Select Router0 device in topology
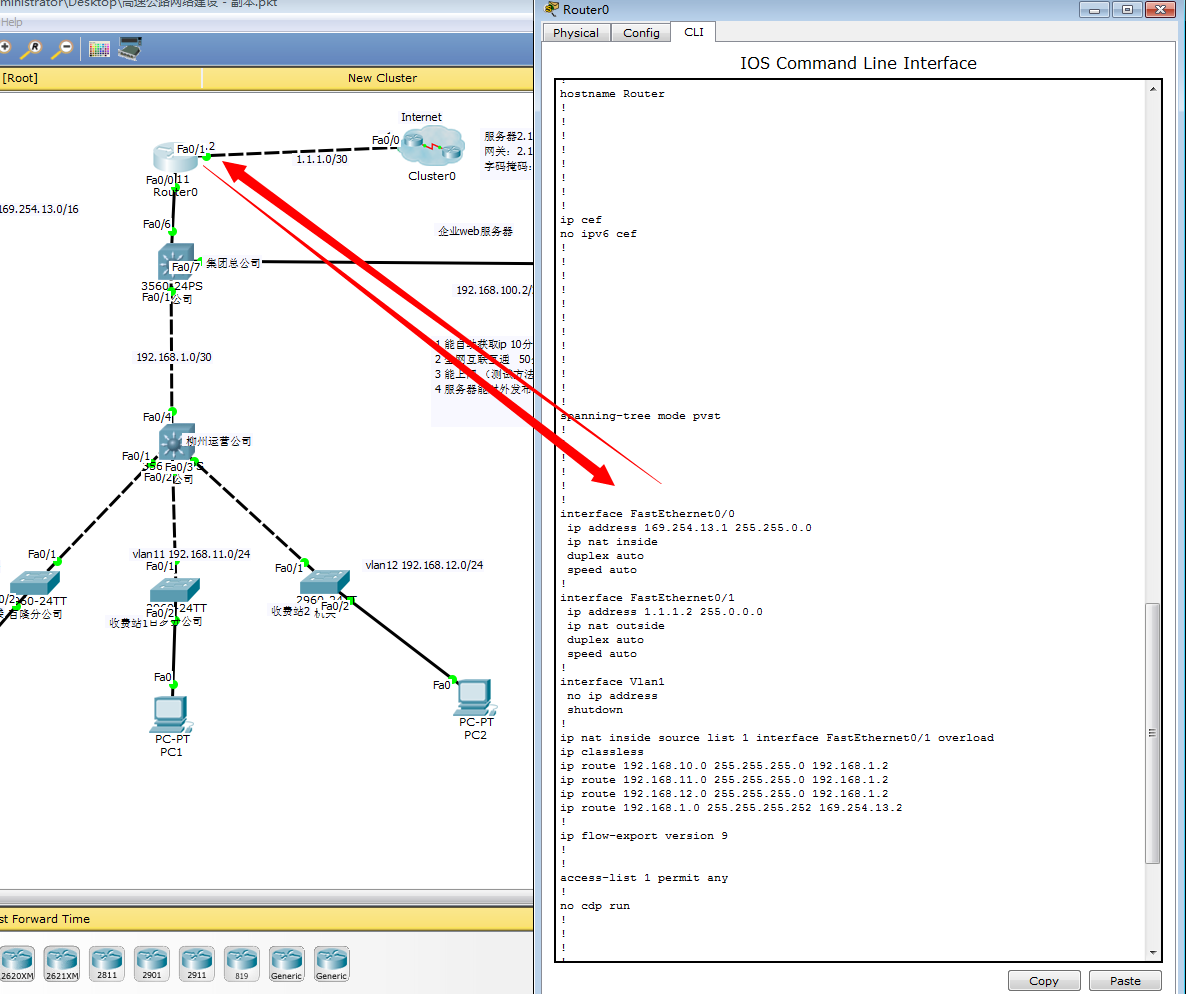The height and width of the screenshot is (994, 1186). [x=173, y=157]
